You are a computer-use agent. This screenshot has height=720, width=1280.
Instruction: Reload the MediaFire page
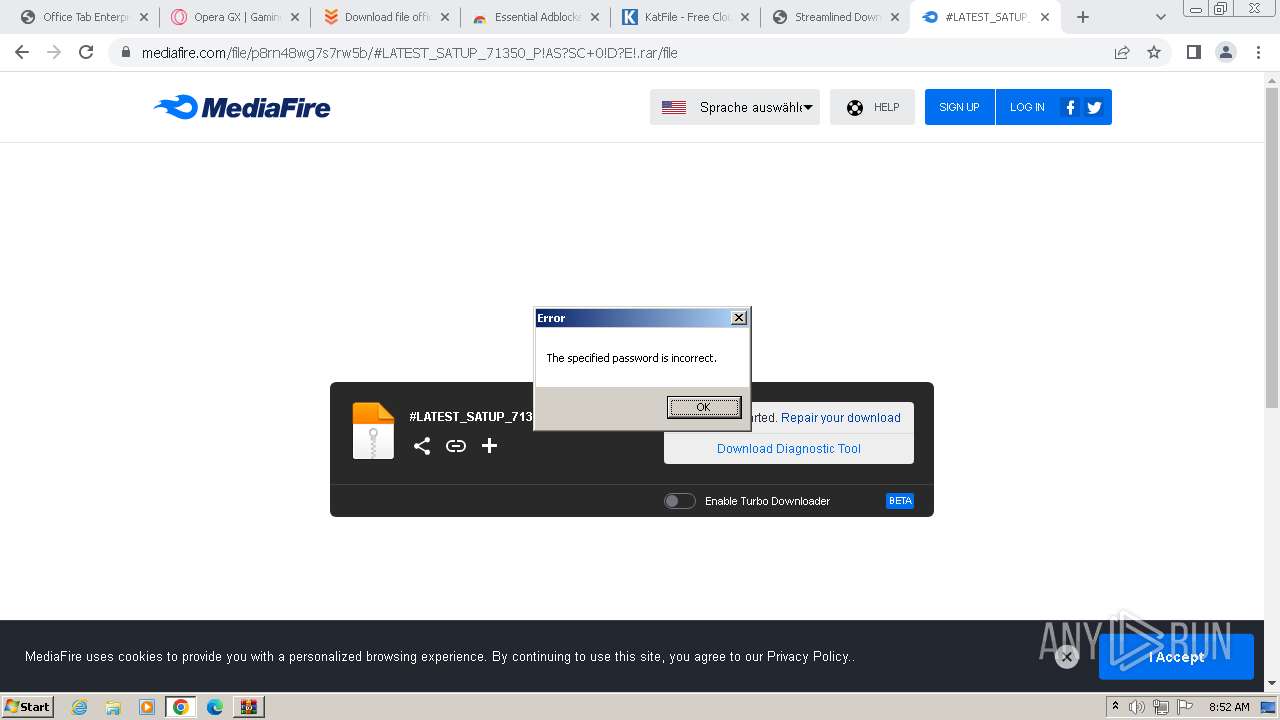86,52
